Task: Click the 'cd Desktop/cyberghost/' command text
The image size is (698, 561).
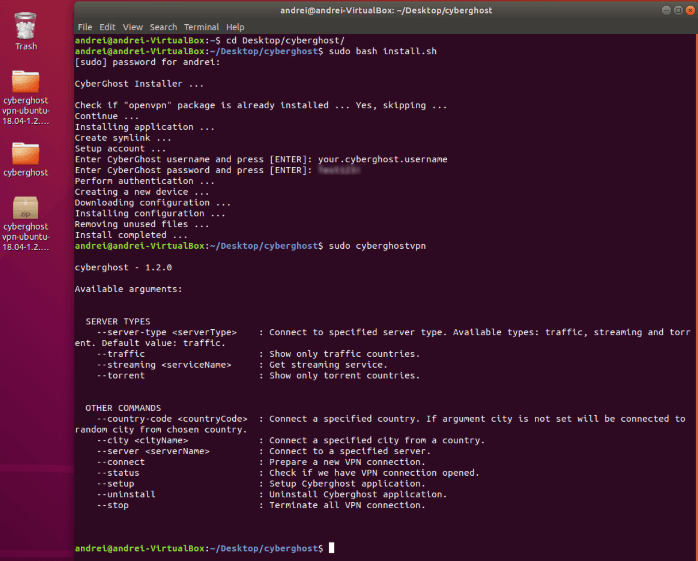Action: point(285,41)
